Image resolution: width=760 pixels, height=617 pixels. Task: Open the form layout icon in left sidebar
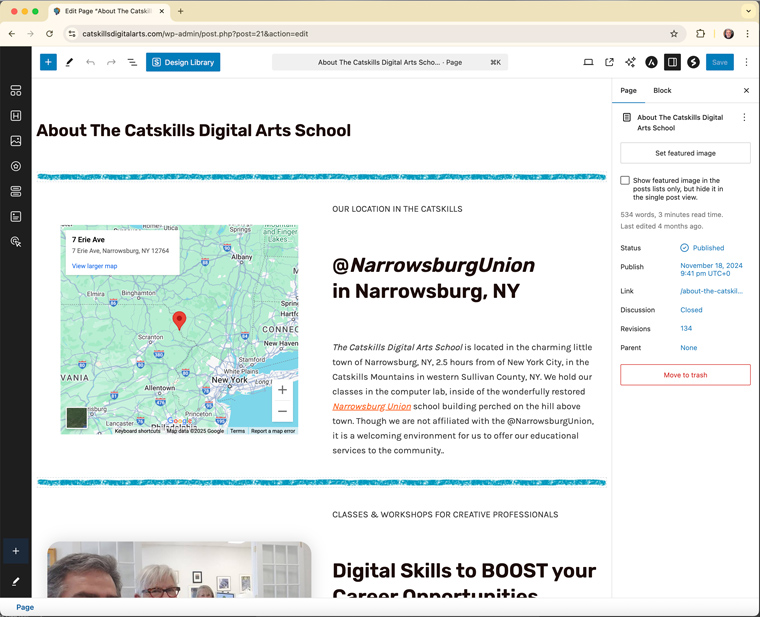click(x=16, y=217)
